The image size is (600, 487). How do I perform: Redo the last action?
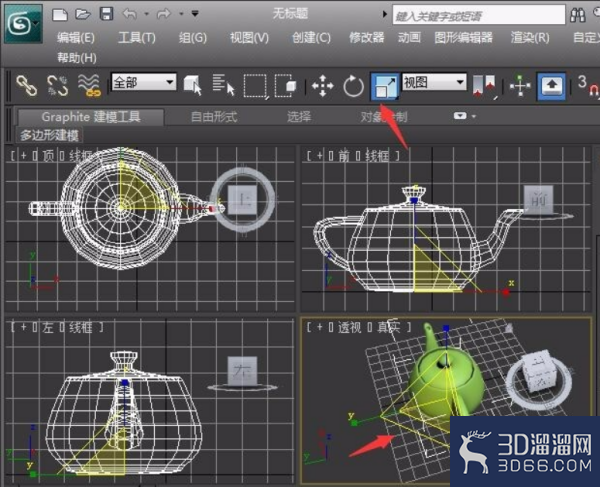tap(164, 14)
